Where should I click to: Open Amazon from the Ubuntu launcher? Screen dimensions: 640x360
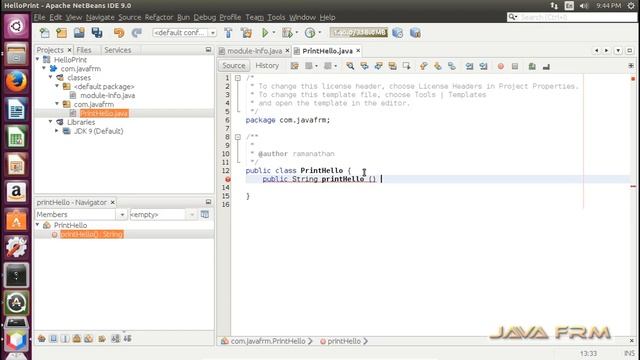(16, 192)
